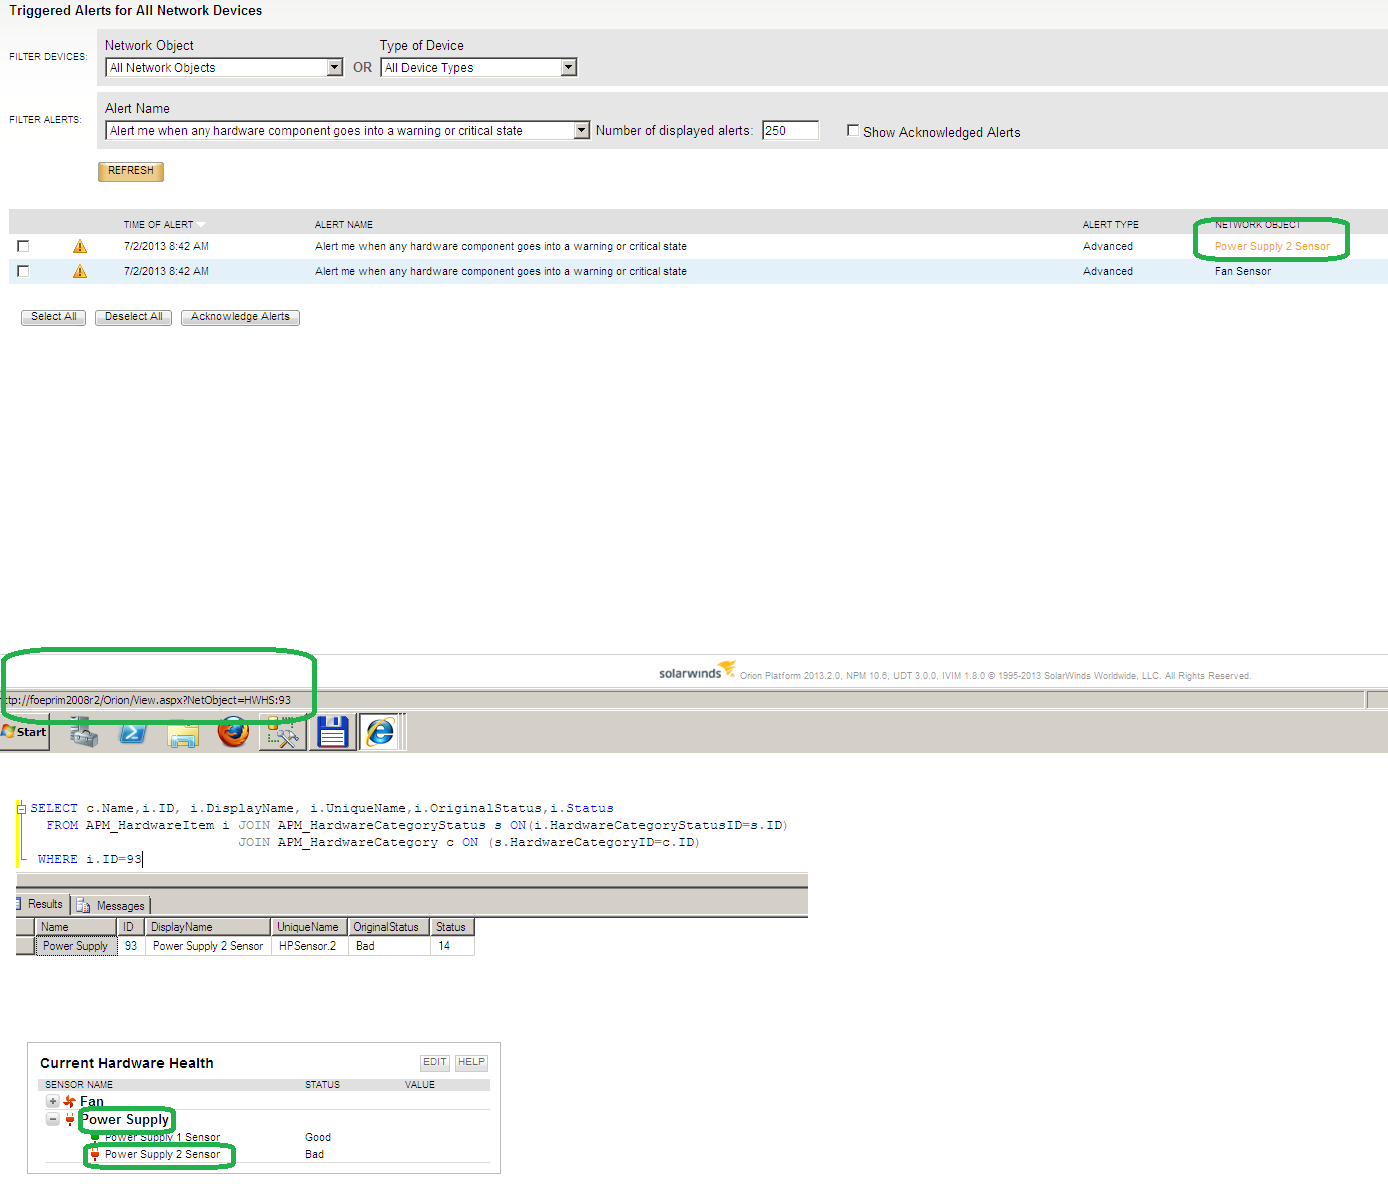Click warning icon of Power Supply 2 Sensor alert

80,246
